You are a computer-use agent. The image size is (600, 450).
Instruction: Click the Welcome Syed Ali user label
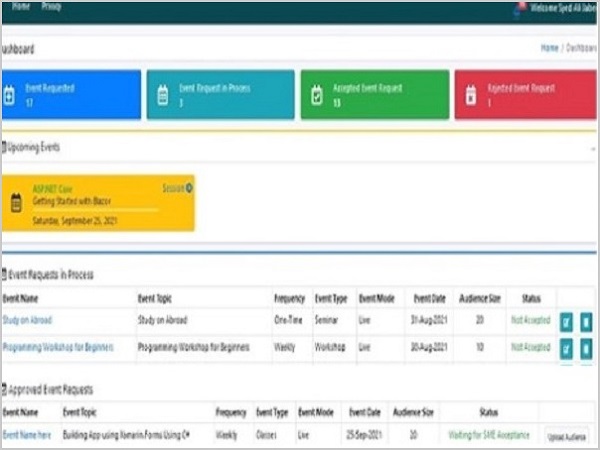(x=563, y=8)
